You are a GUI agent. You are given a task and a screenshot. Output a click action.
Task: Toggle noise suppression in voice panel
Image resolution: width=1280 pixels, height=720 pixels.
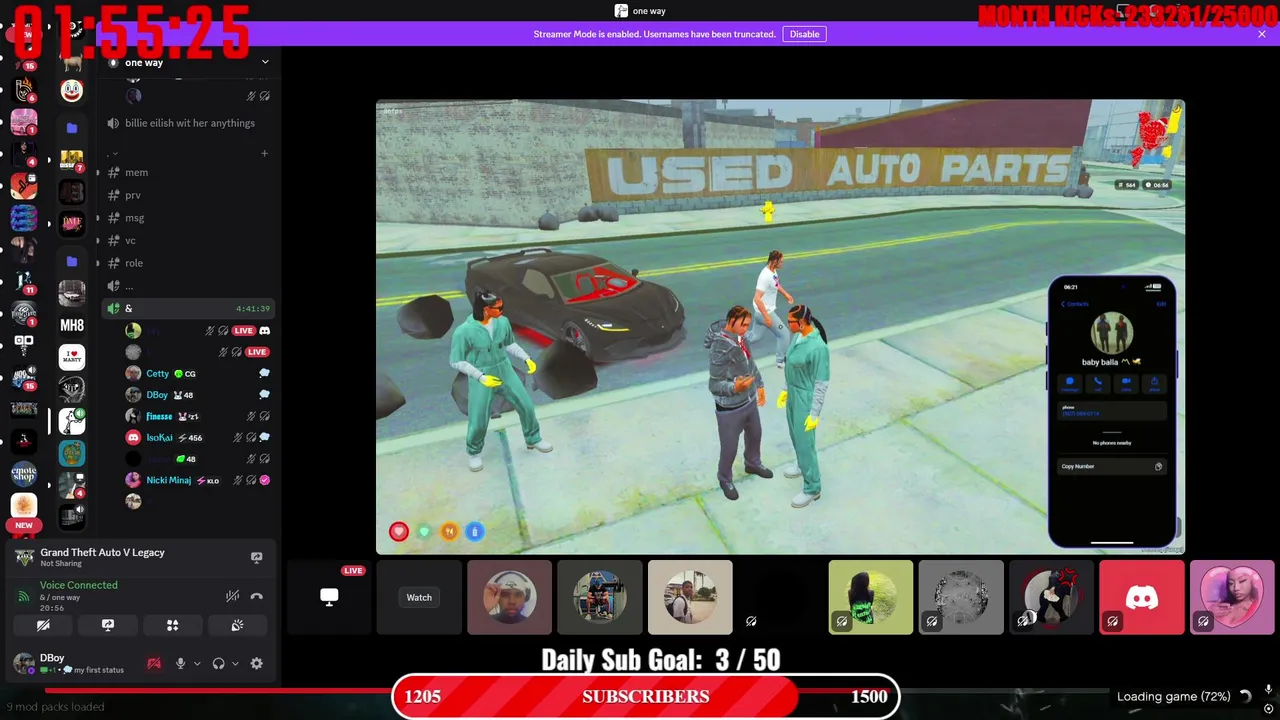232,596
